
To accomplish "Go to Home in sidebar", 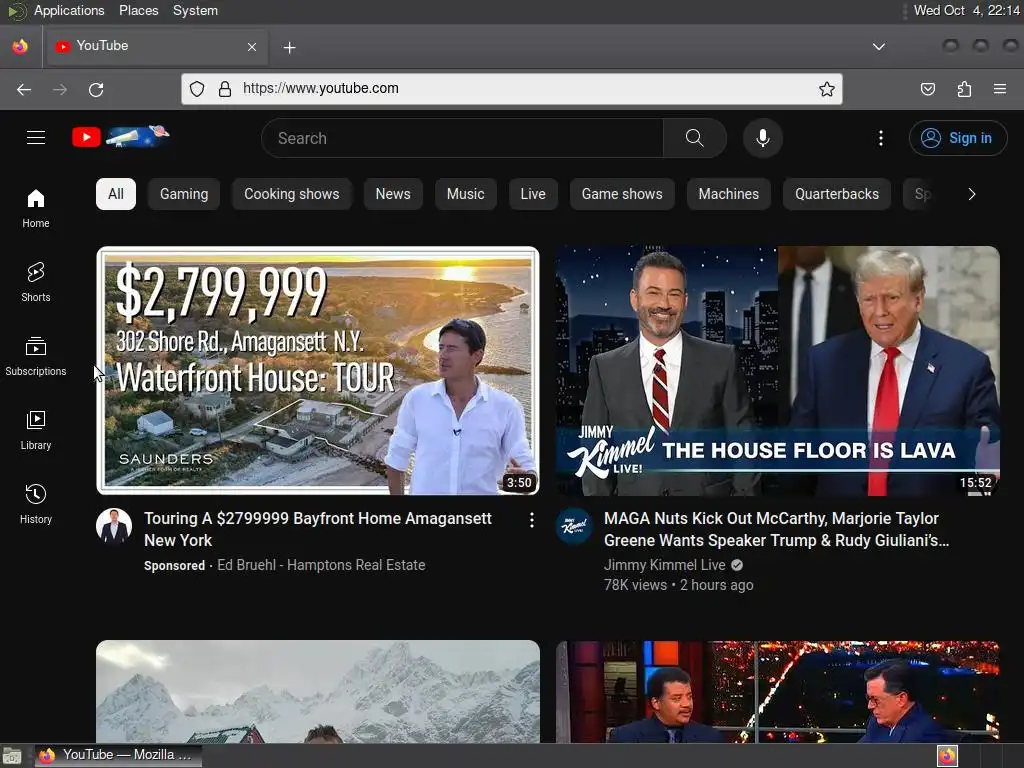I will click(36, 208).
